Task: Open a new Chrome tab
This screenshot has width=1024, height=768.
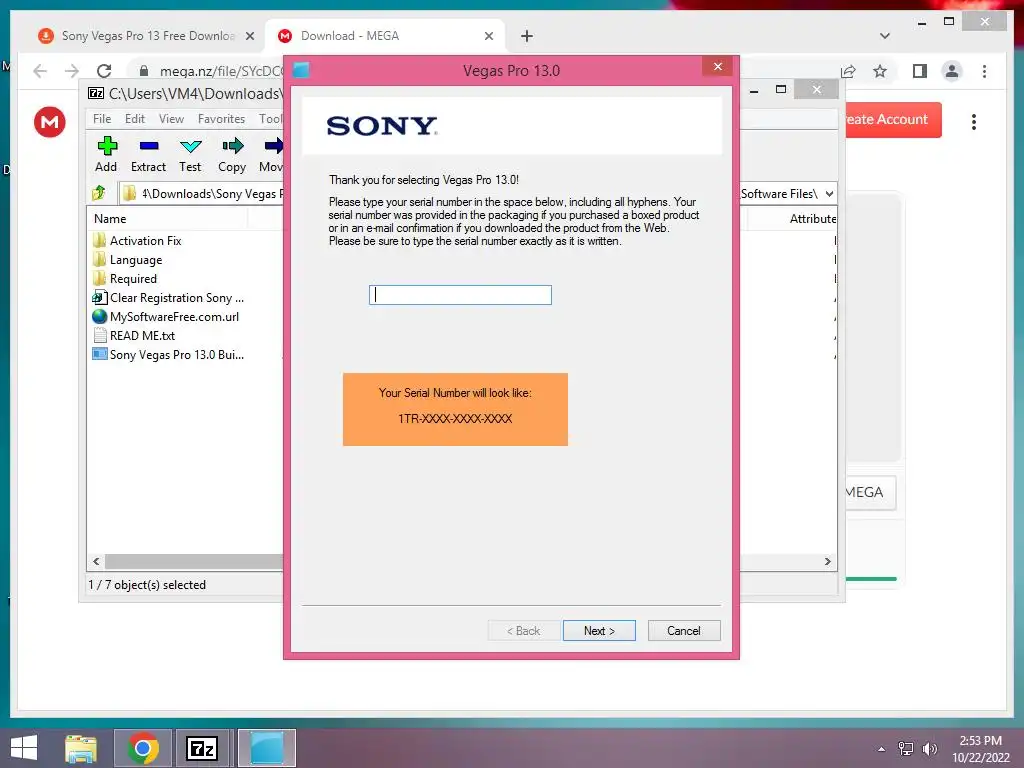Action: point(527,37)
